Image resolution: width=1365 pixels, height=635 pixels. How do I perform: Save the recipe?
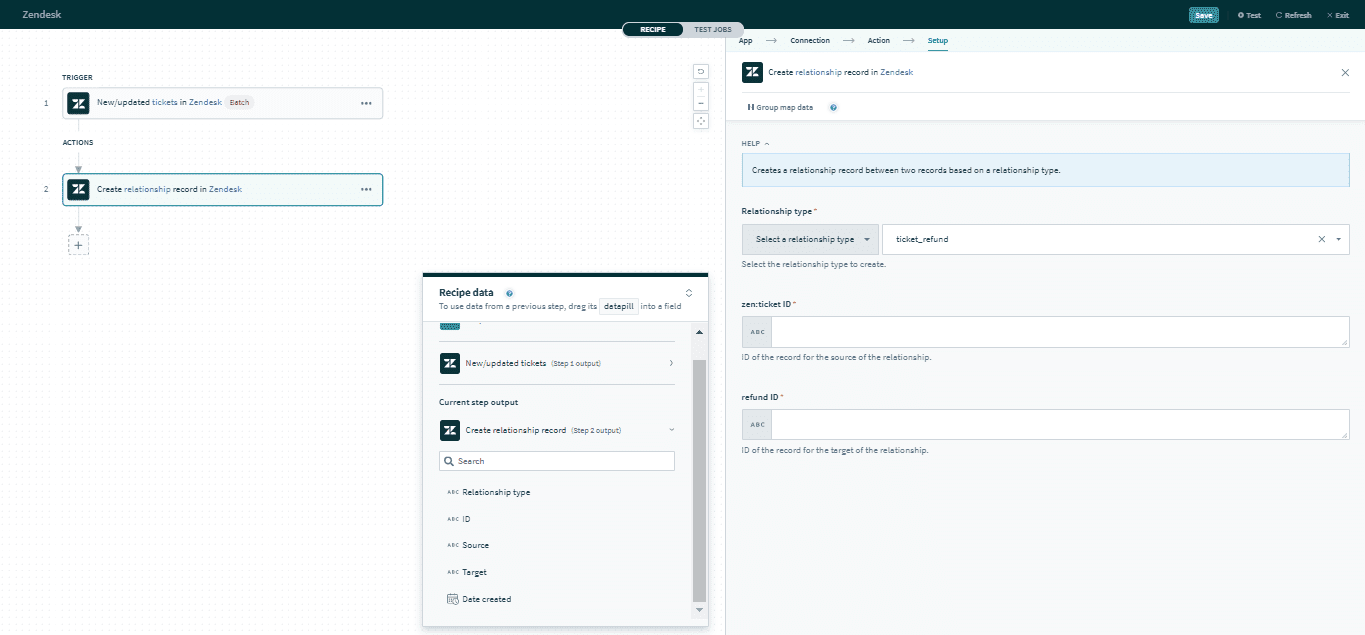[x=1204, y=15]
